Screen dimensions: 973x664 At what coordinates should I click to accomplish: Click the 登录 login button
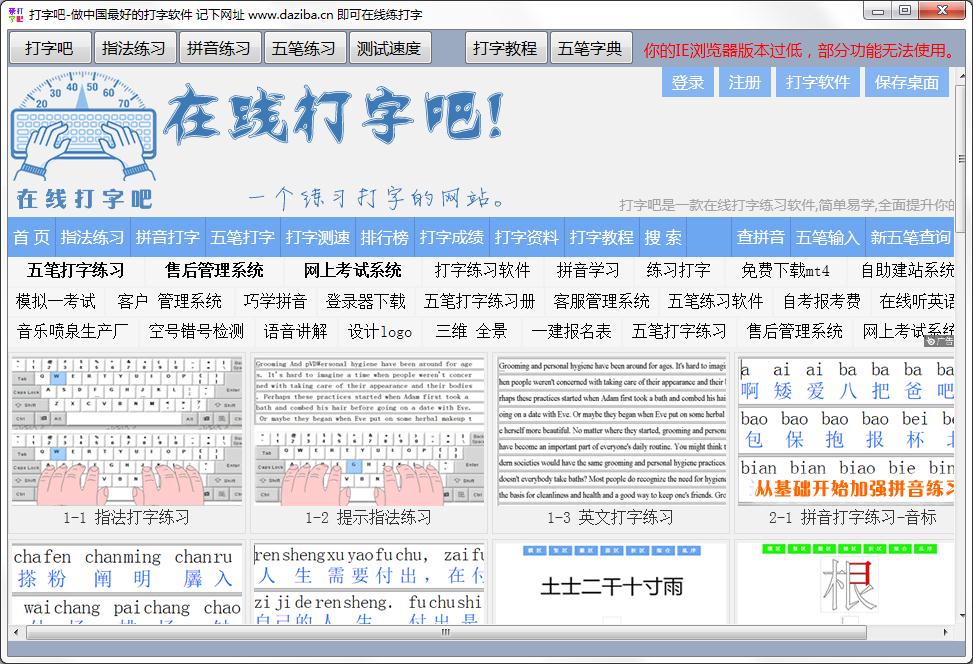(689, 83)
